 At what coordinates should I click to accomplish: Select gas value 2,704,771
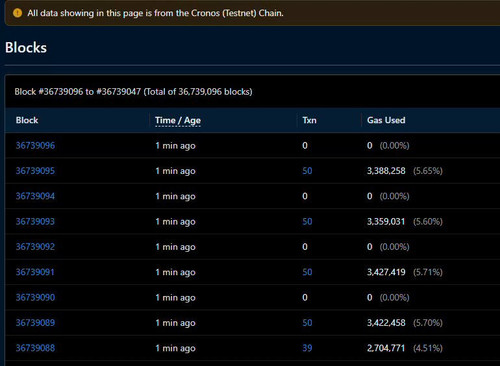(386, 348)
